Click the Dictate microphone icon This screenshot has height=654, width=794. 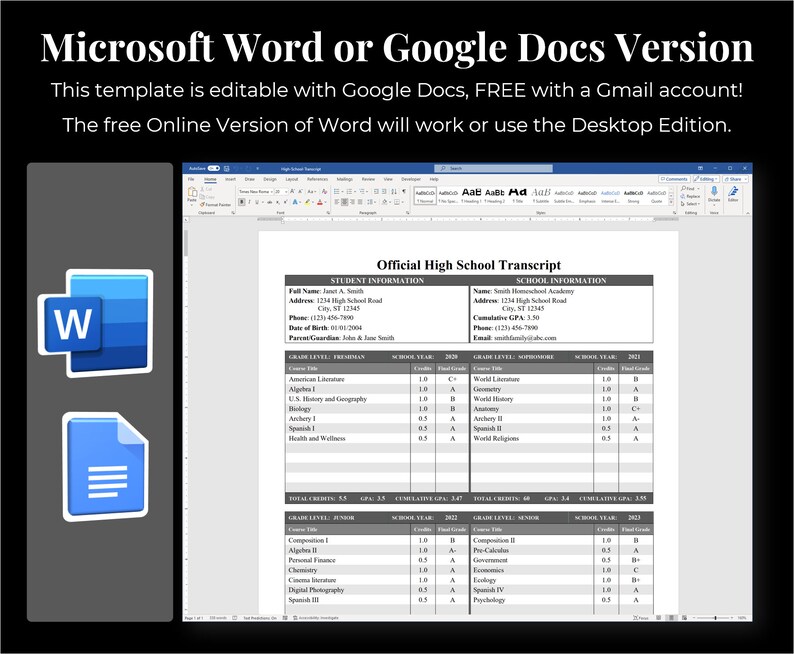[714, 191]
